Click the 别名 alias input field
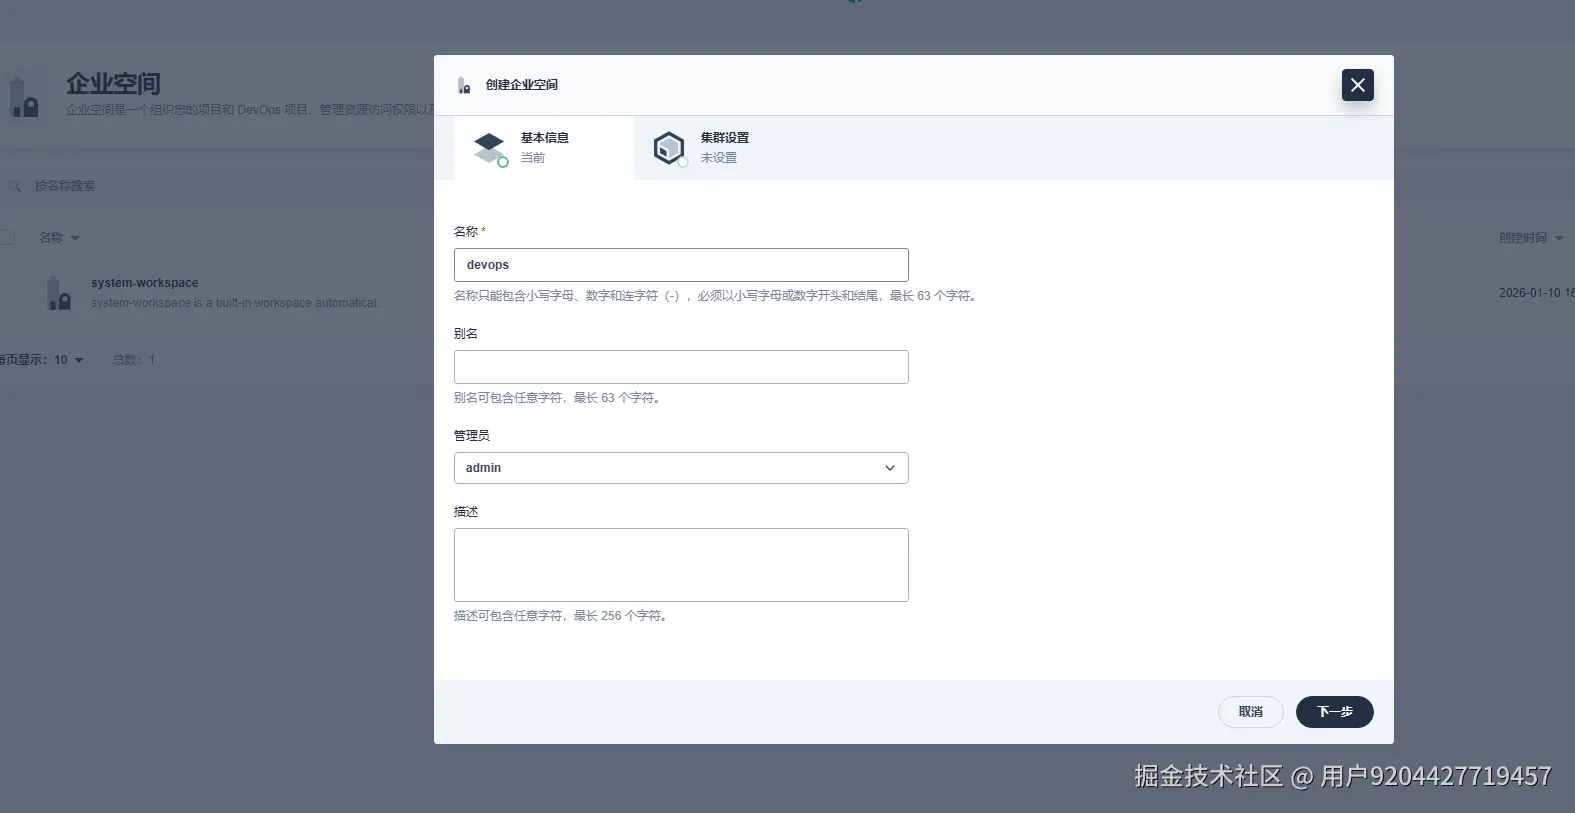Image resolution: width=1575 pixels, height=813 pixels. coord(681,367)
